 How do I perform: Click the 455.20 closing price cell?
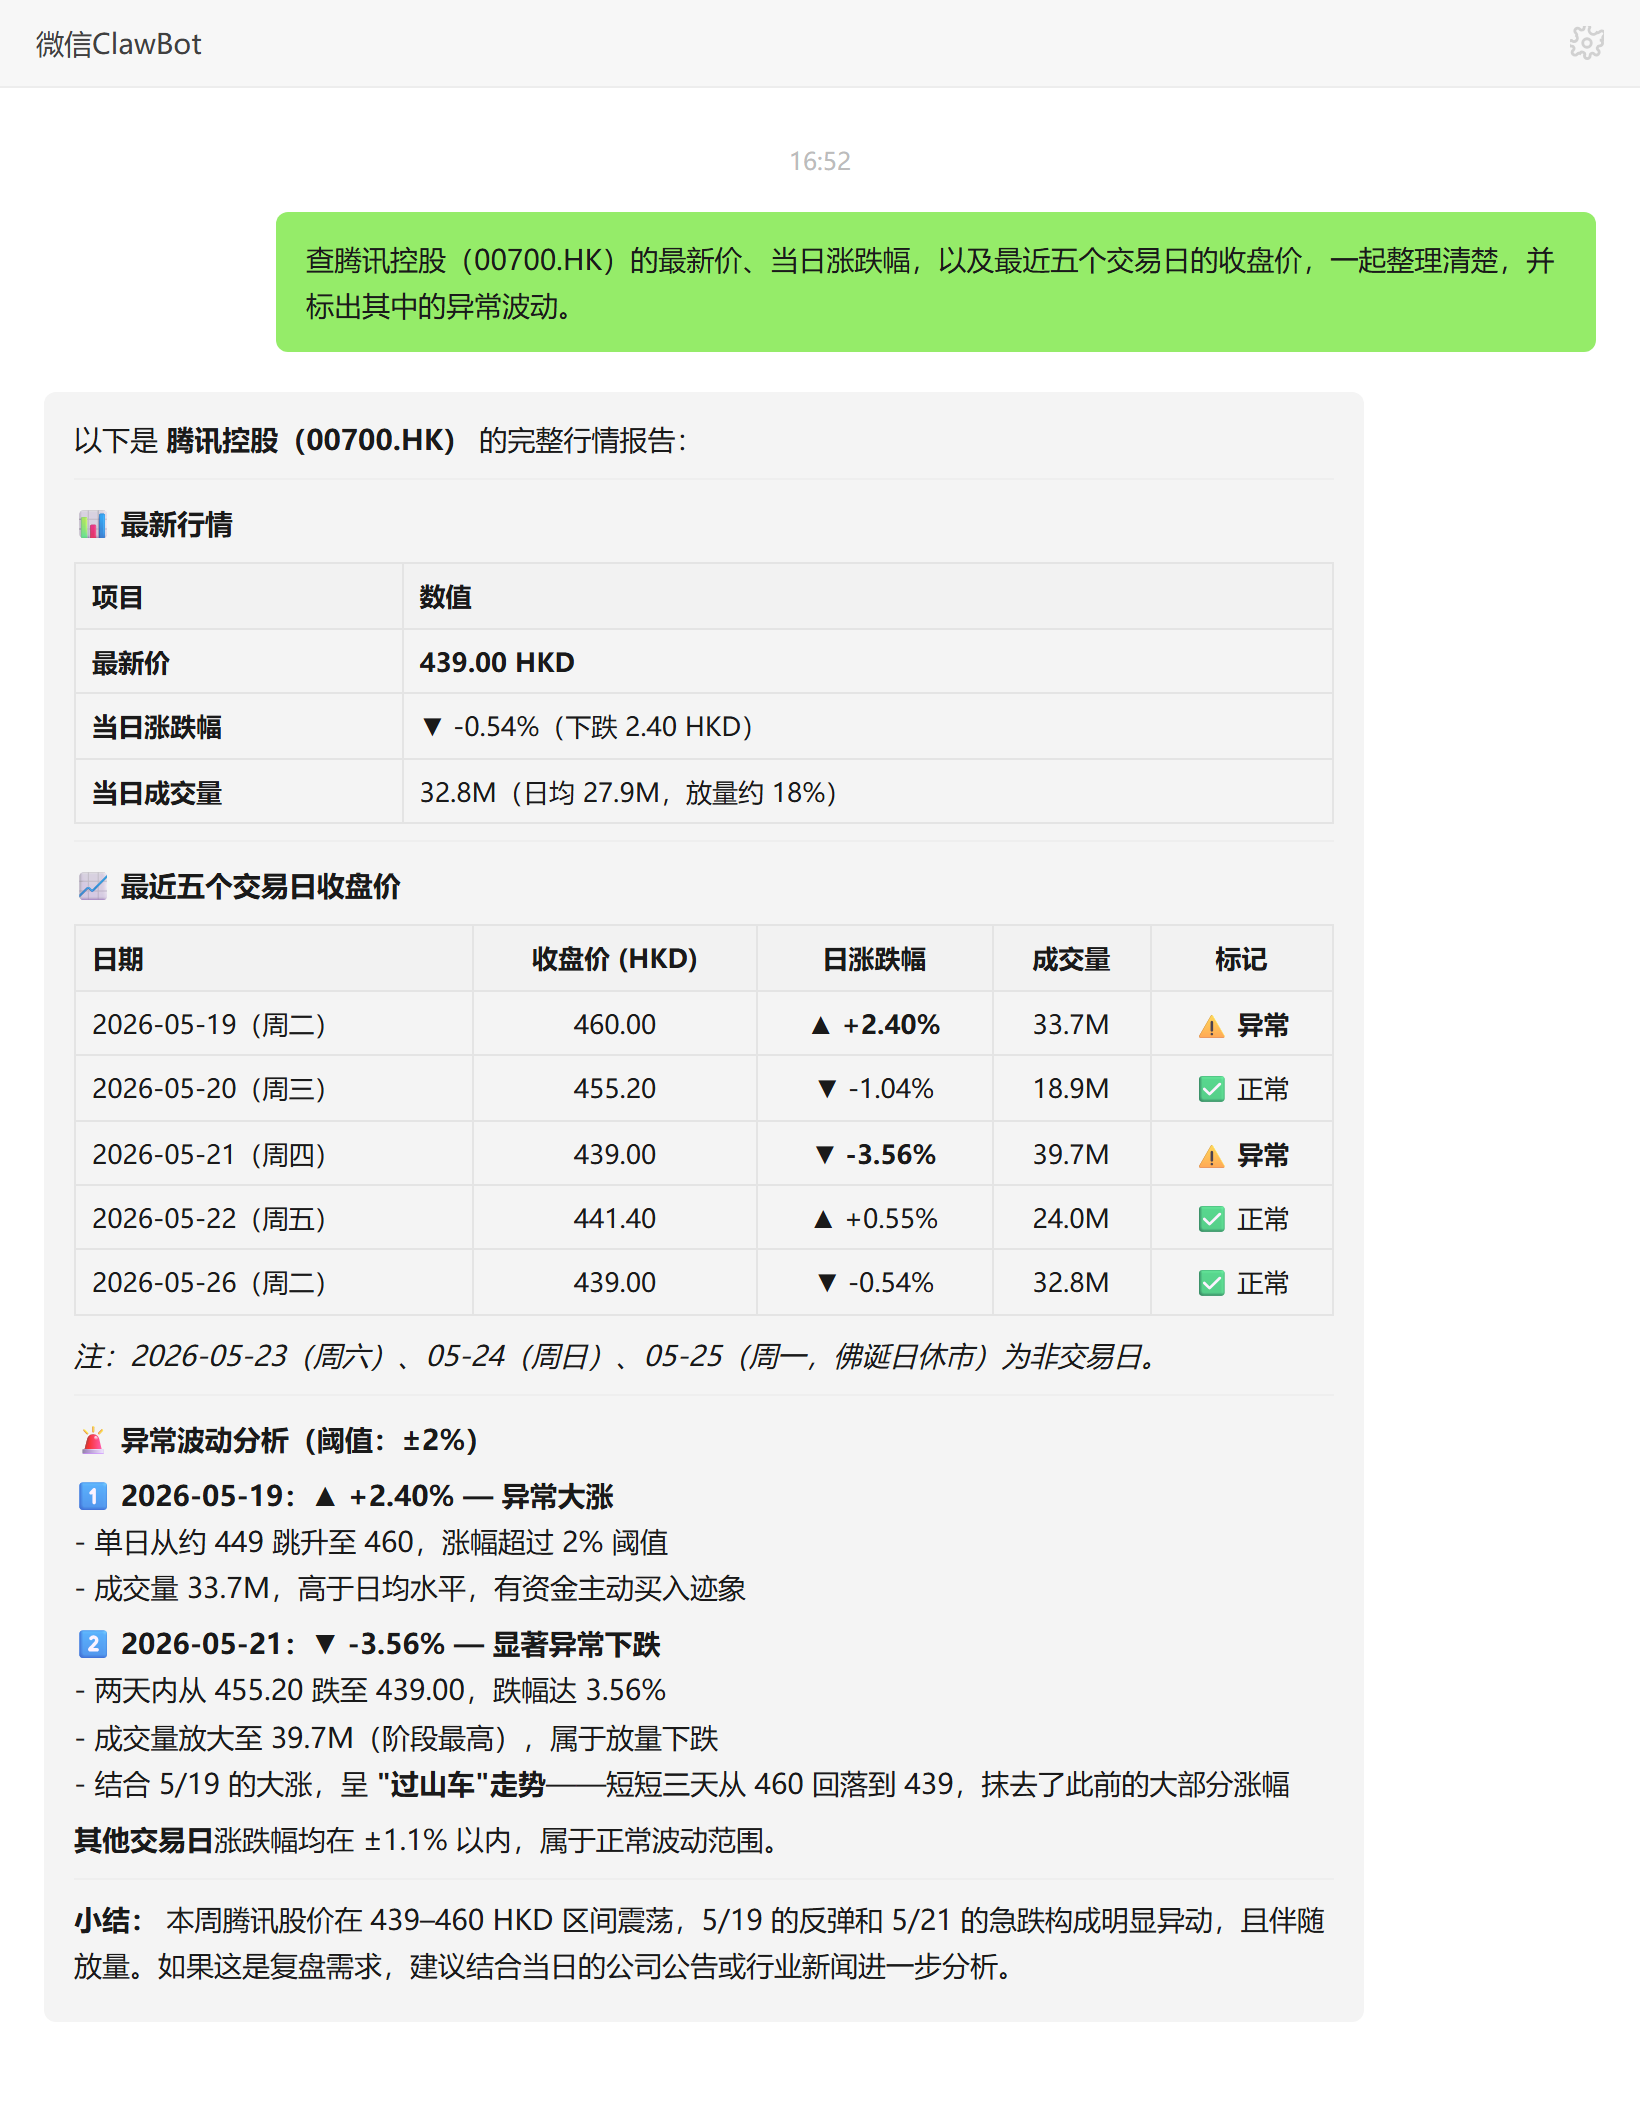click(614, 1089)
